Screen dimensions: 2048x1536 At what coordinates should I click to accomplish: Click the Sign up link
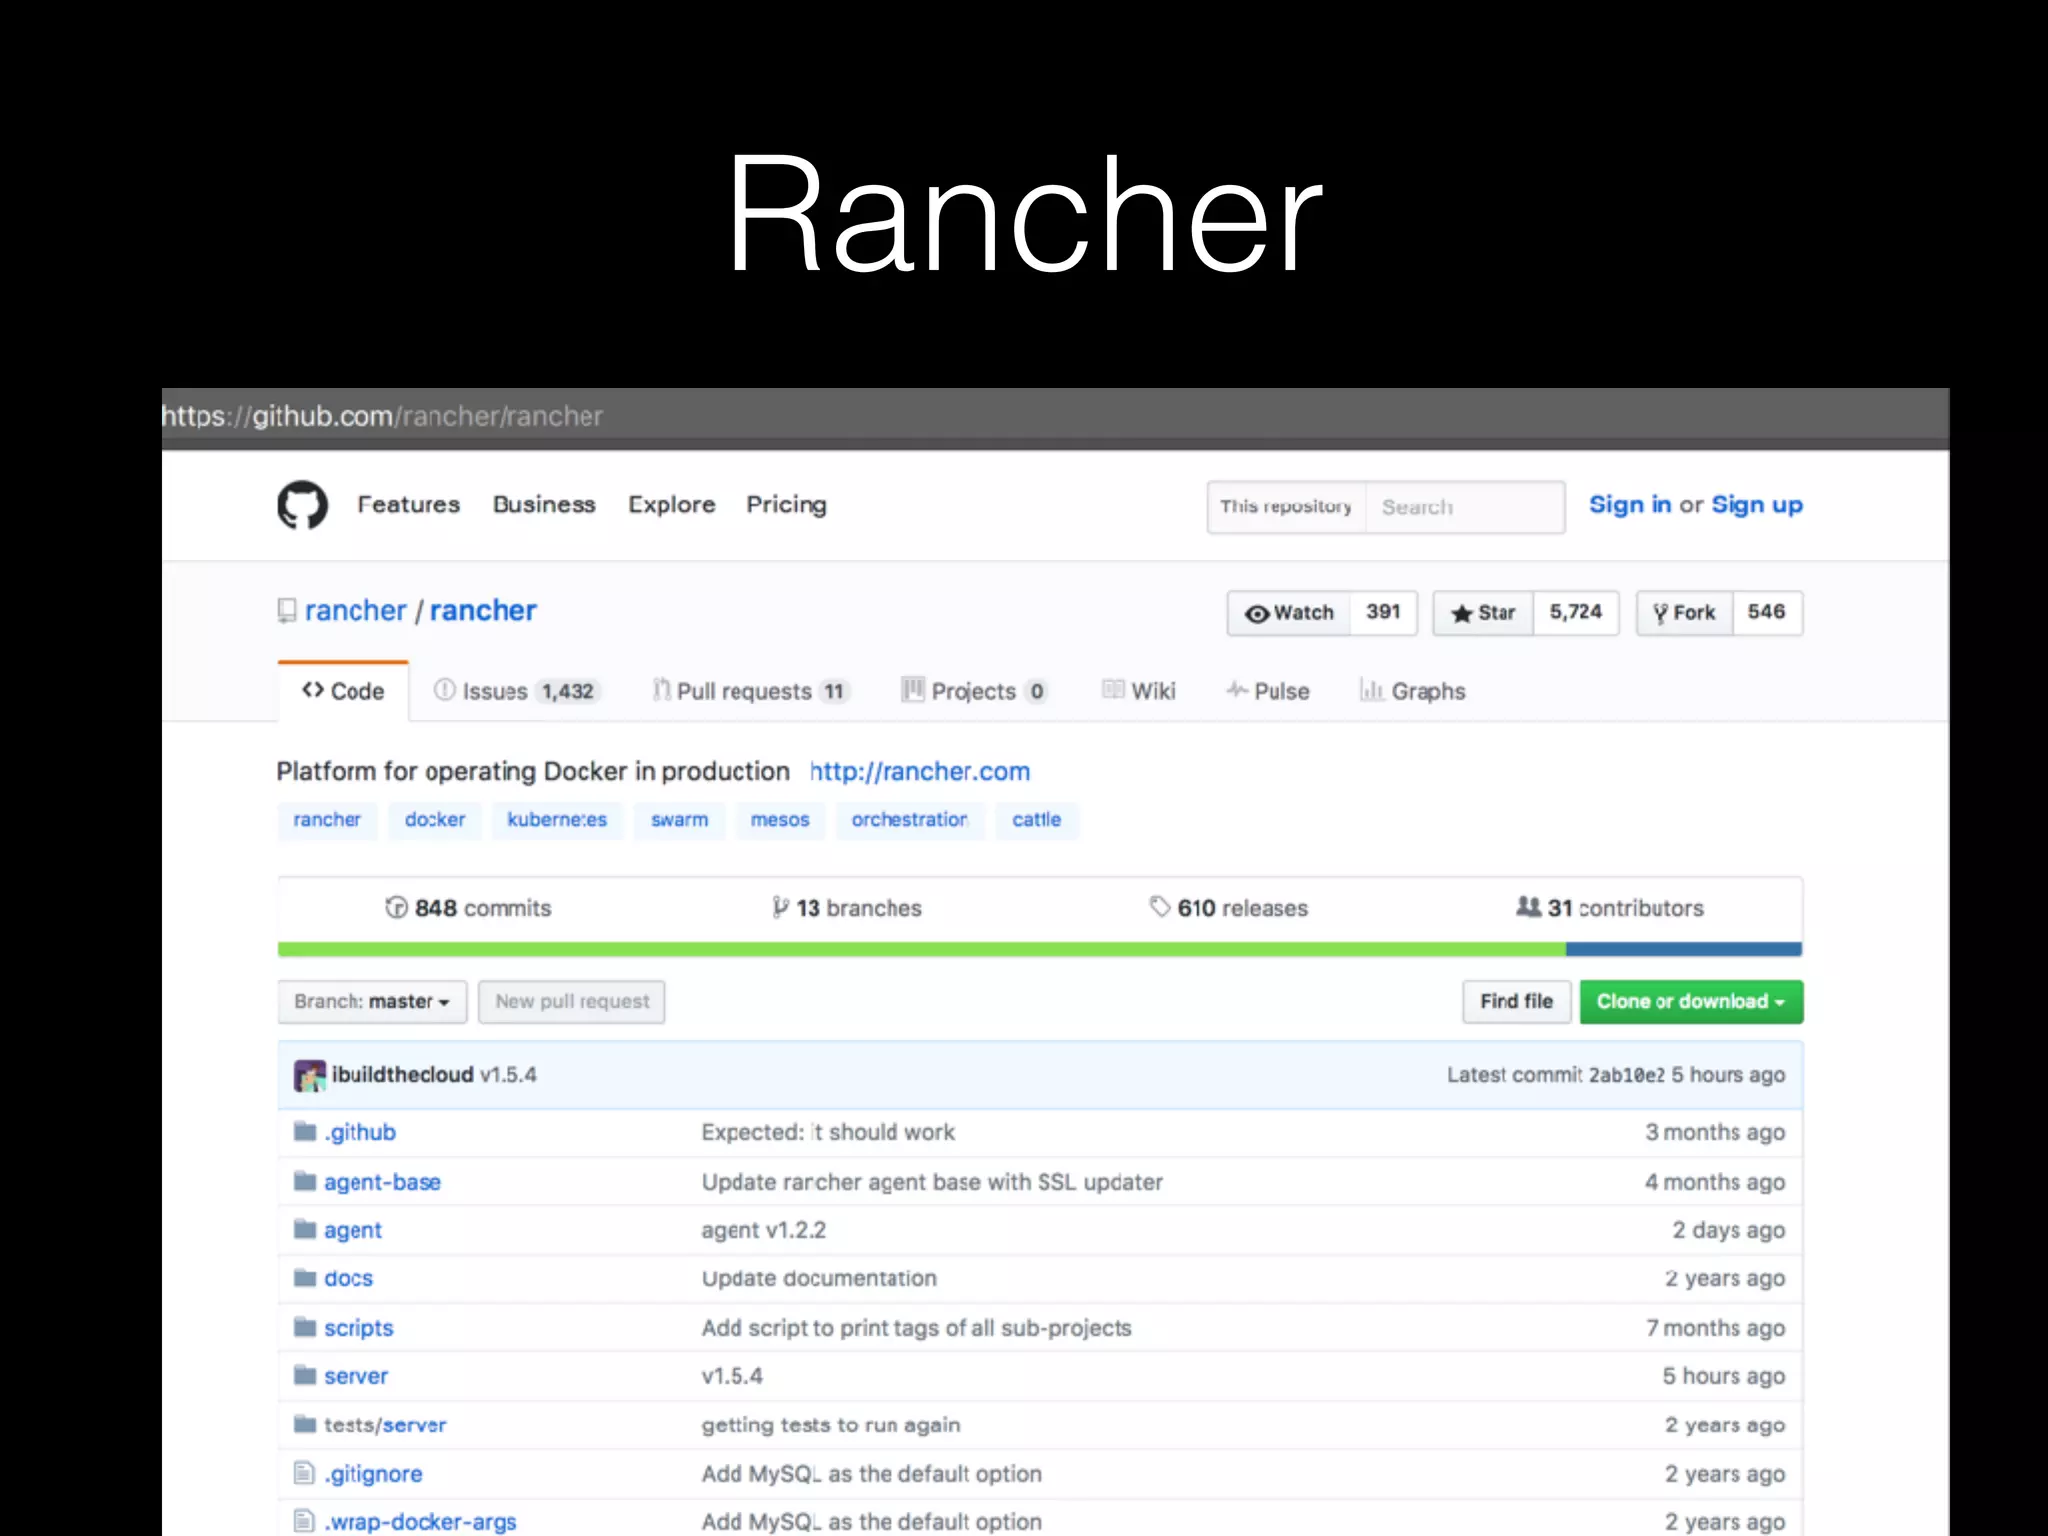[1757, 505]
